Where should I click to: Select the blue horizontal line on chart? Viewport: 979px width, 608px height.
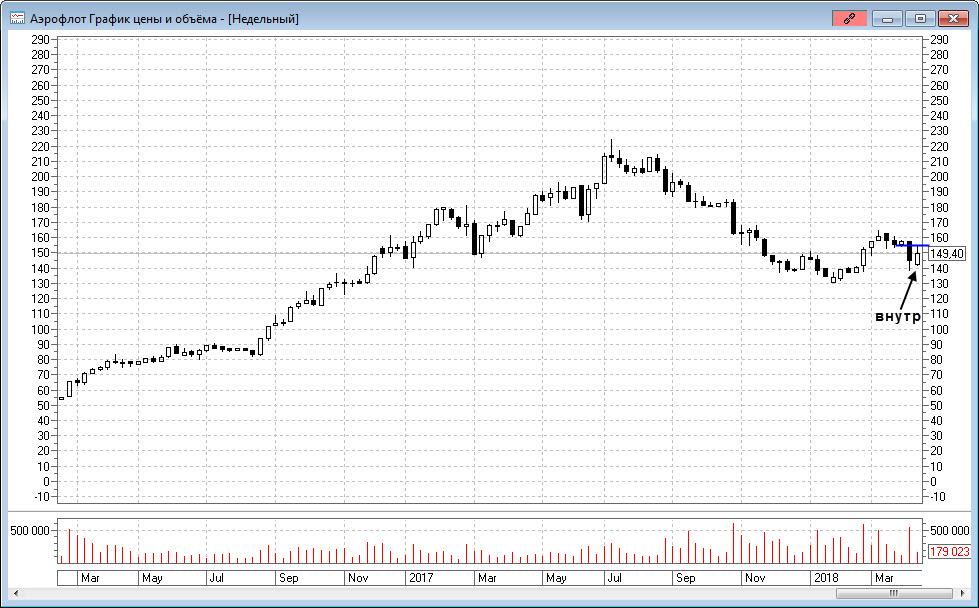click(920, 245)
